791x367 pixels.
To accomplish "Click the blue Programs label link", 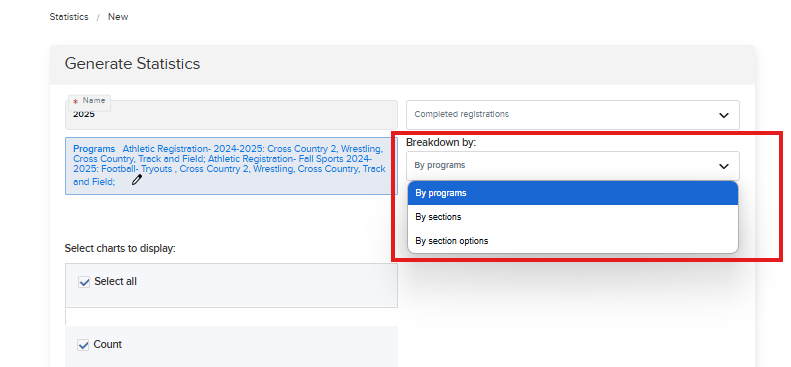I will [94, 149].
